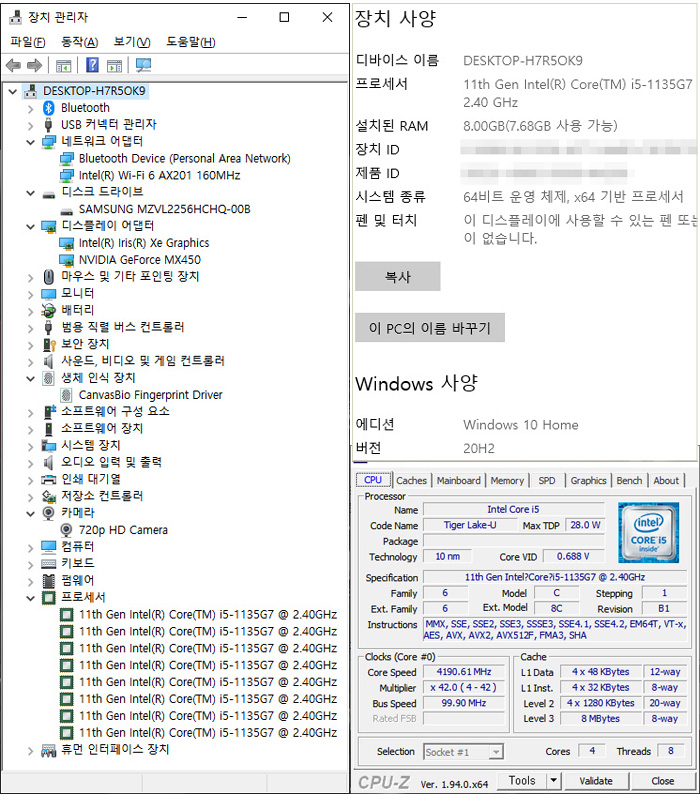Click the USB 커넥터 관리자 icon
700x798 pixels.
click(x=48, y=125)
